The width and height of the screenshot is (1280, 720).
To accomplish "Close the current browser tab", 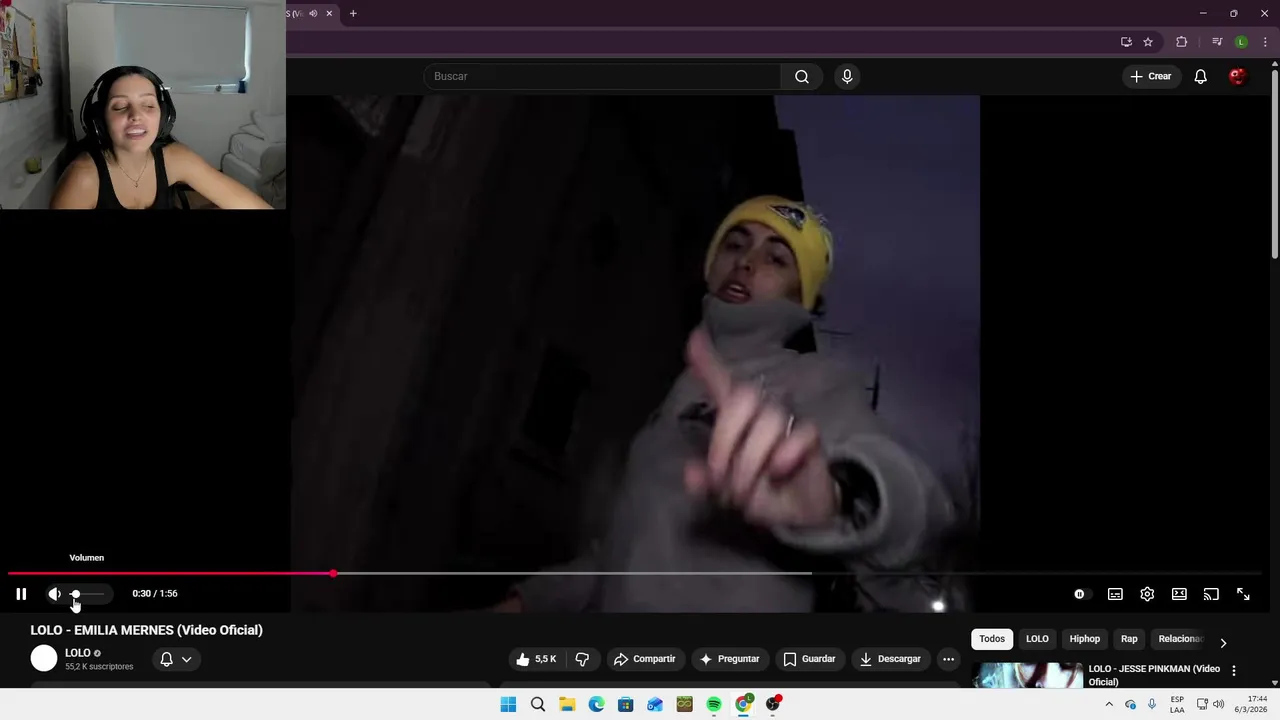I will coord(329,13).
